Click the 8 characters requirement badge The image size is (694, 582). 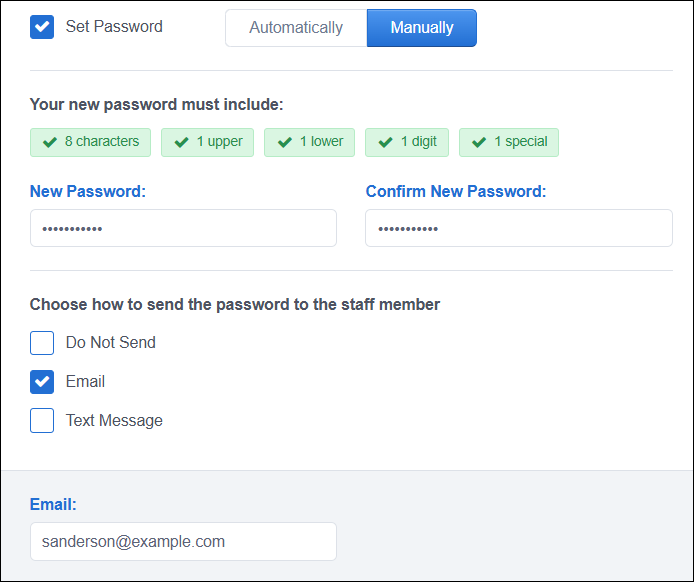(90, 143)
